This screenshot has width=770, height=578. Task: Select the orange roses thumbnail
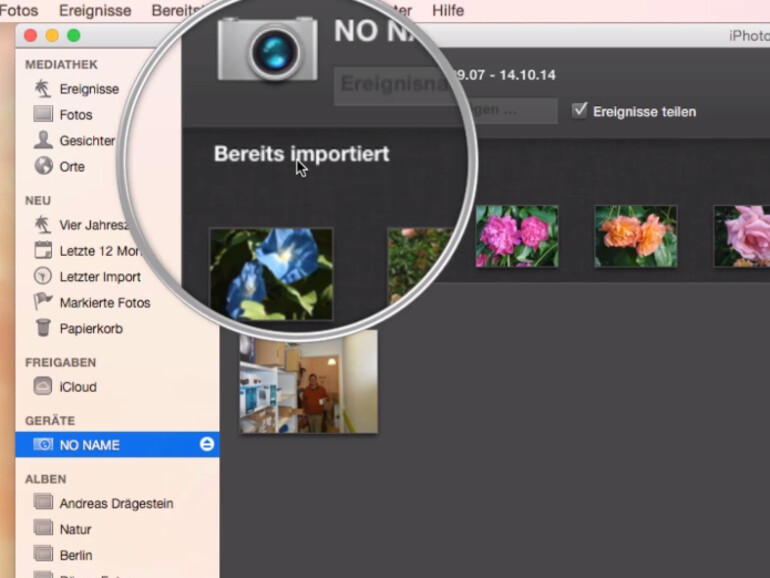point(635,236)
